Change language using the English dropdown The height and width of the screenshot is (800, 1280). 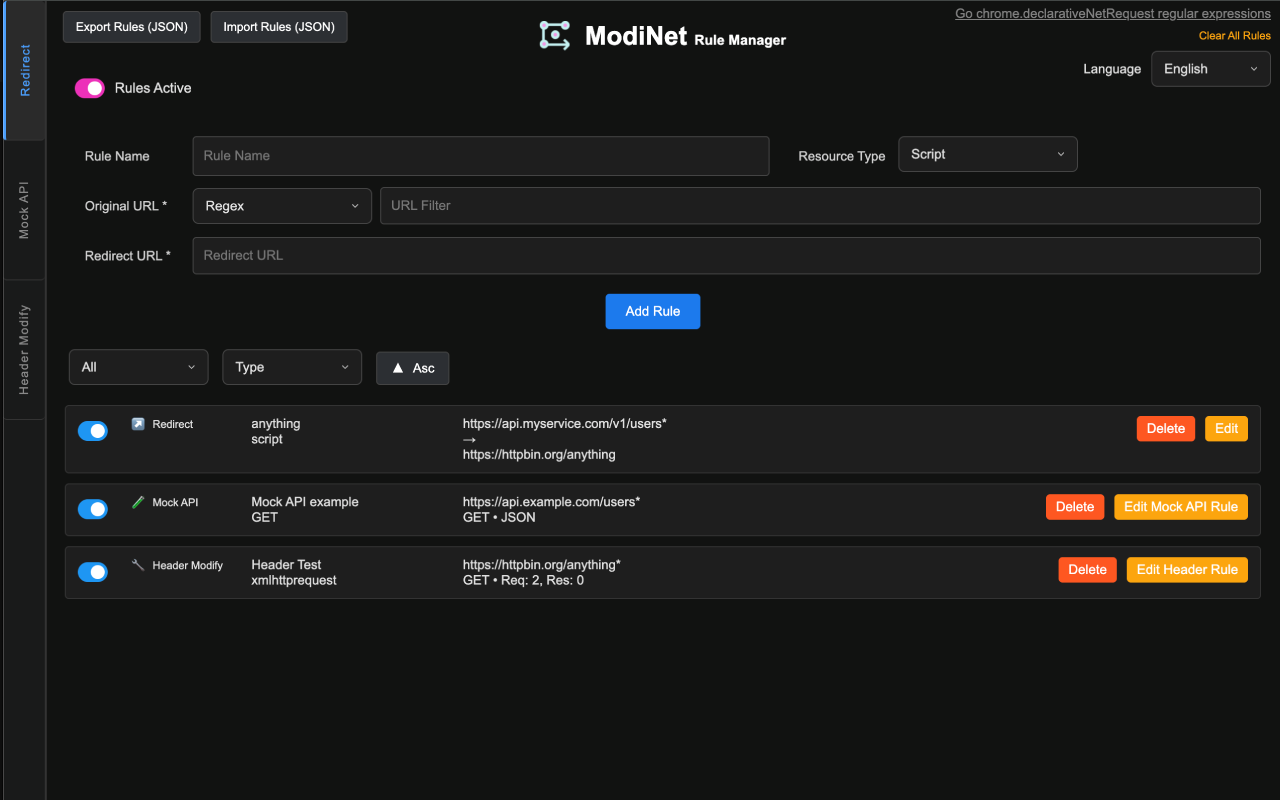tap(1210, 68)
